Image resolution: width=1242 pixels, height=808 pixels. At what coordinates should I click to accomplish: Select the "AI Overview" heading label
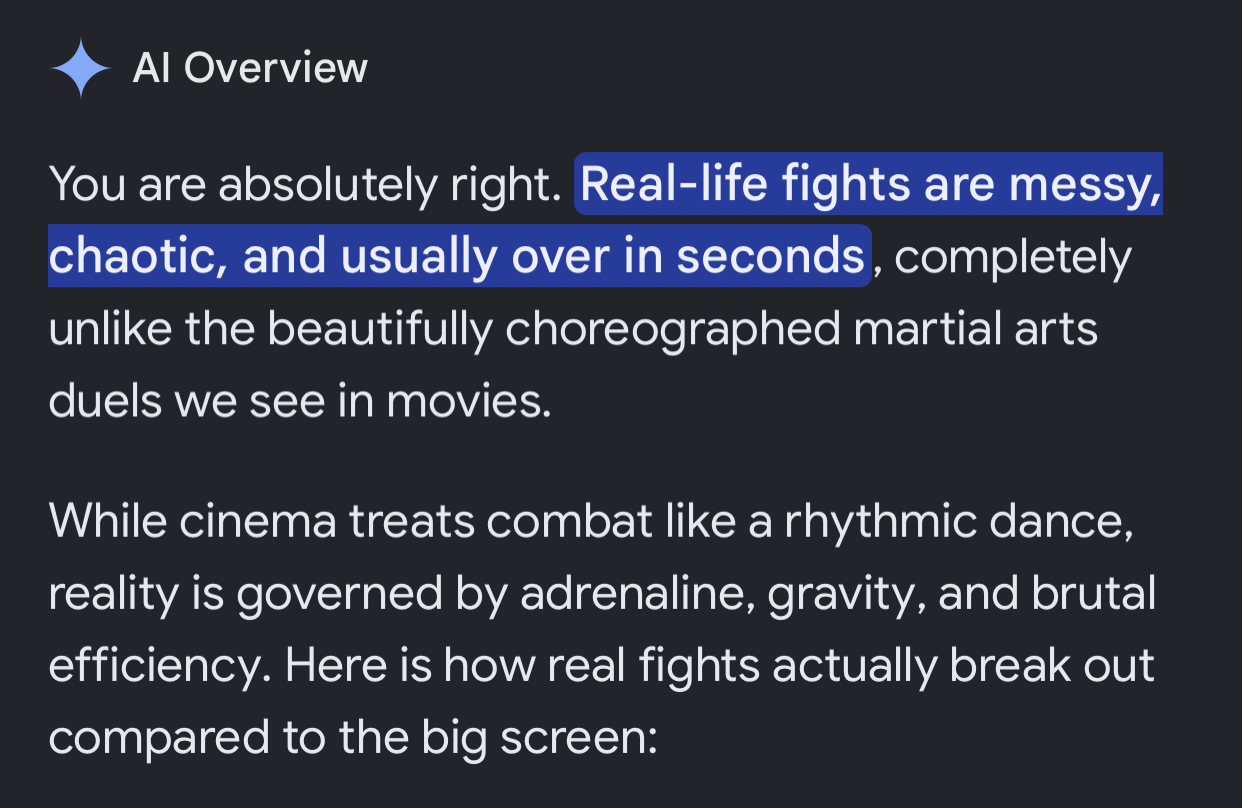250,68
